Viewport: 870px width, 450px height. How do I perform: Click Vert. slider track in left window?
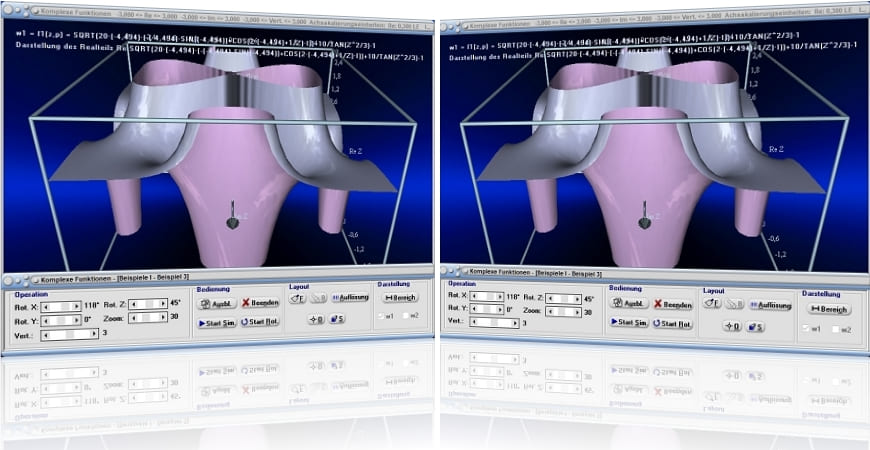coord(66,335)
